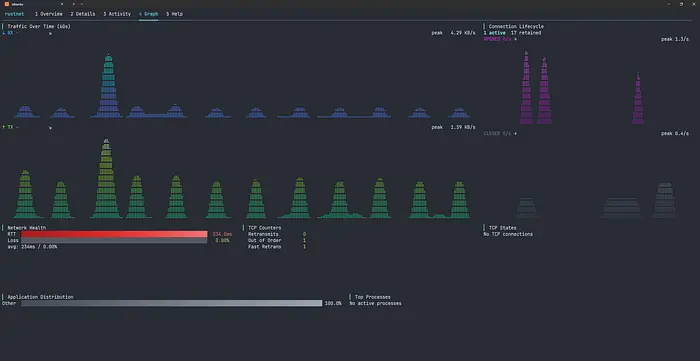Open the 5 Help tab

pos(174,14)
